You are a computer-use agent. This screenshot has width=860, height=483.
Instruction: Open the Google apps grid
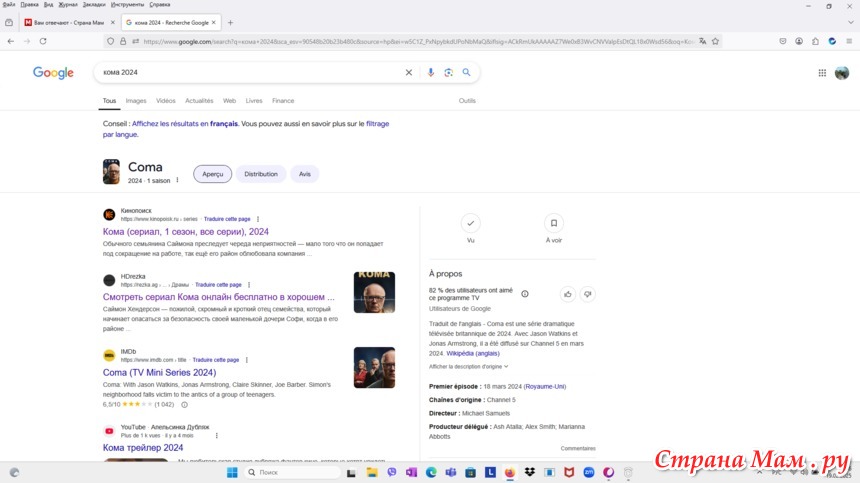[x=822, y=72]
